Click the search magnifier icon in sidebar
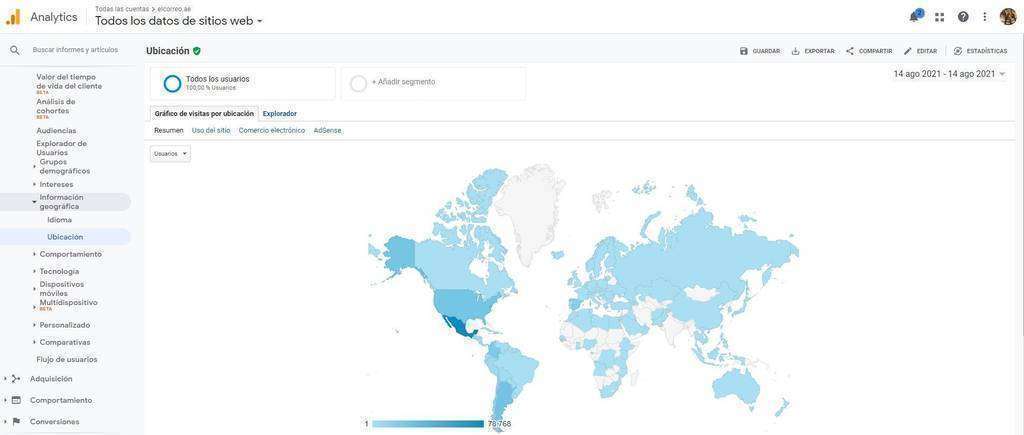1024x435 pixels. (x=15, y=50)
